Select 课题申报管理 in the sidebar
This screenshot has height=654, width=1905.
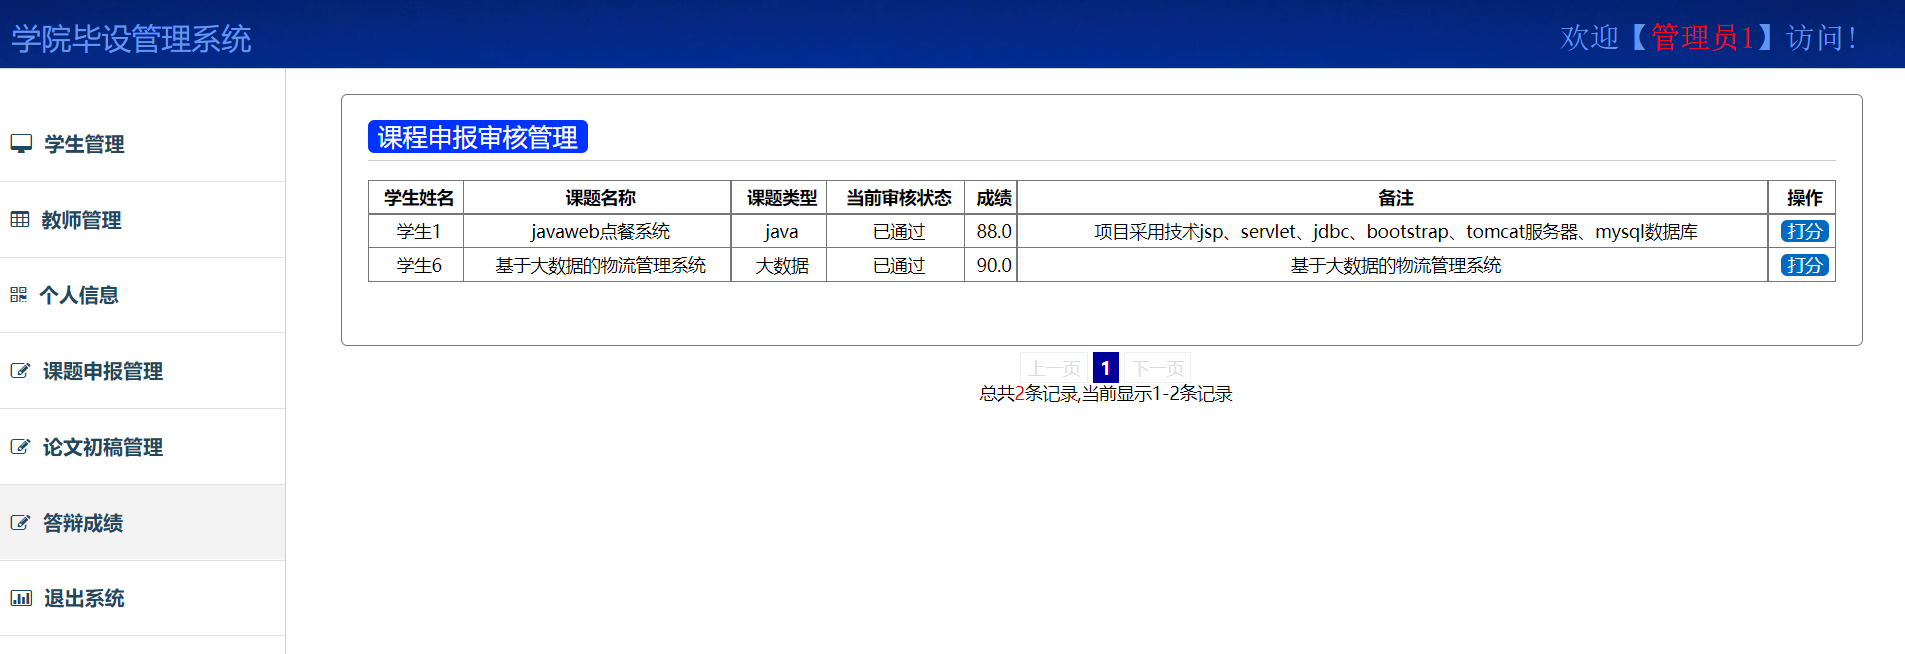click(x=102, y=371)
